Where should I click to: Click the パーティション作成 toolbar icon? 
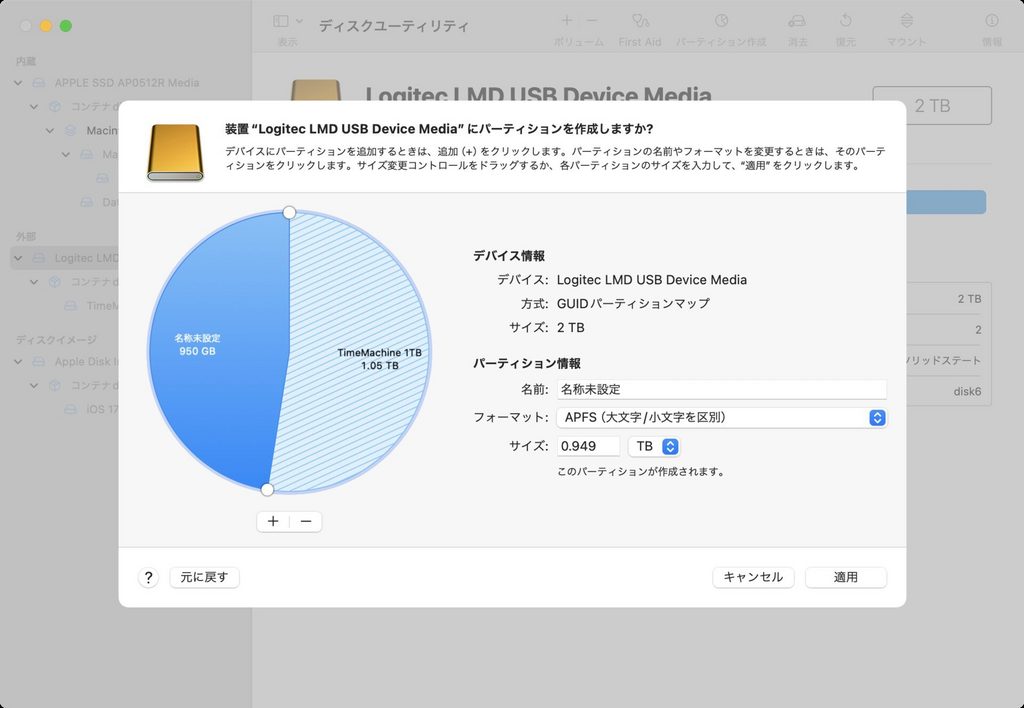click(x=721, y=21)
